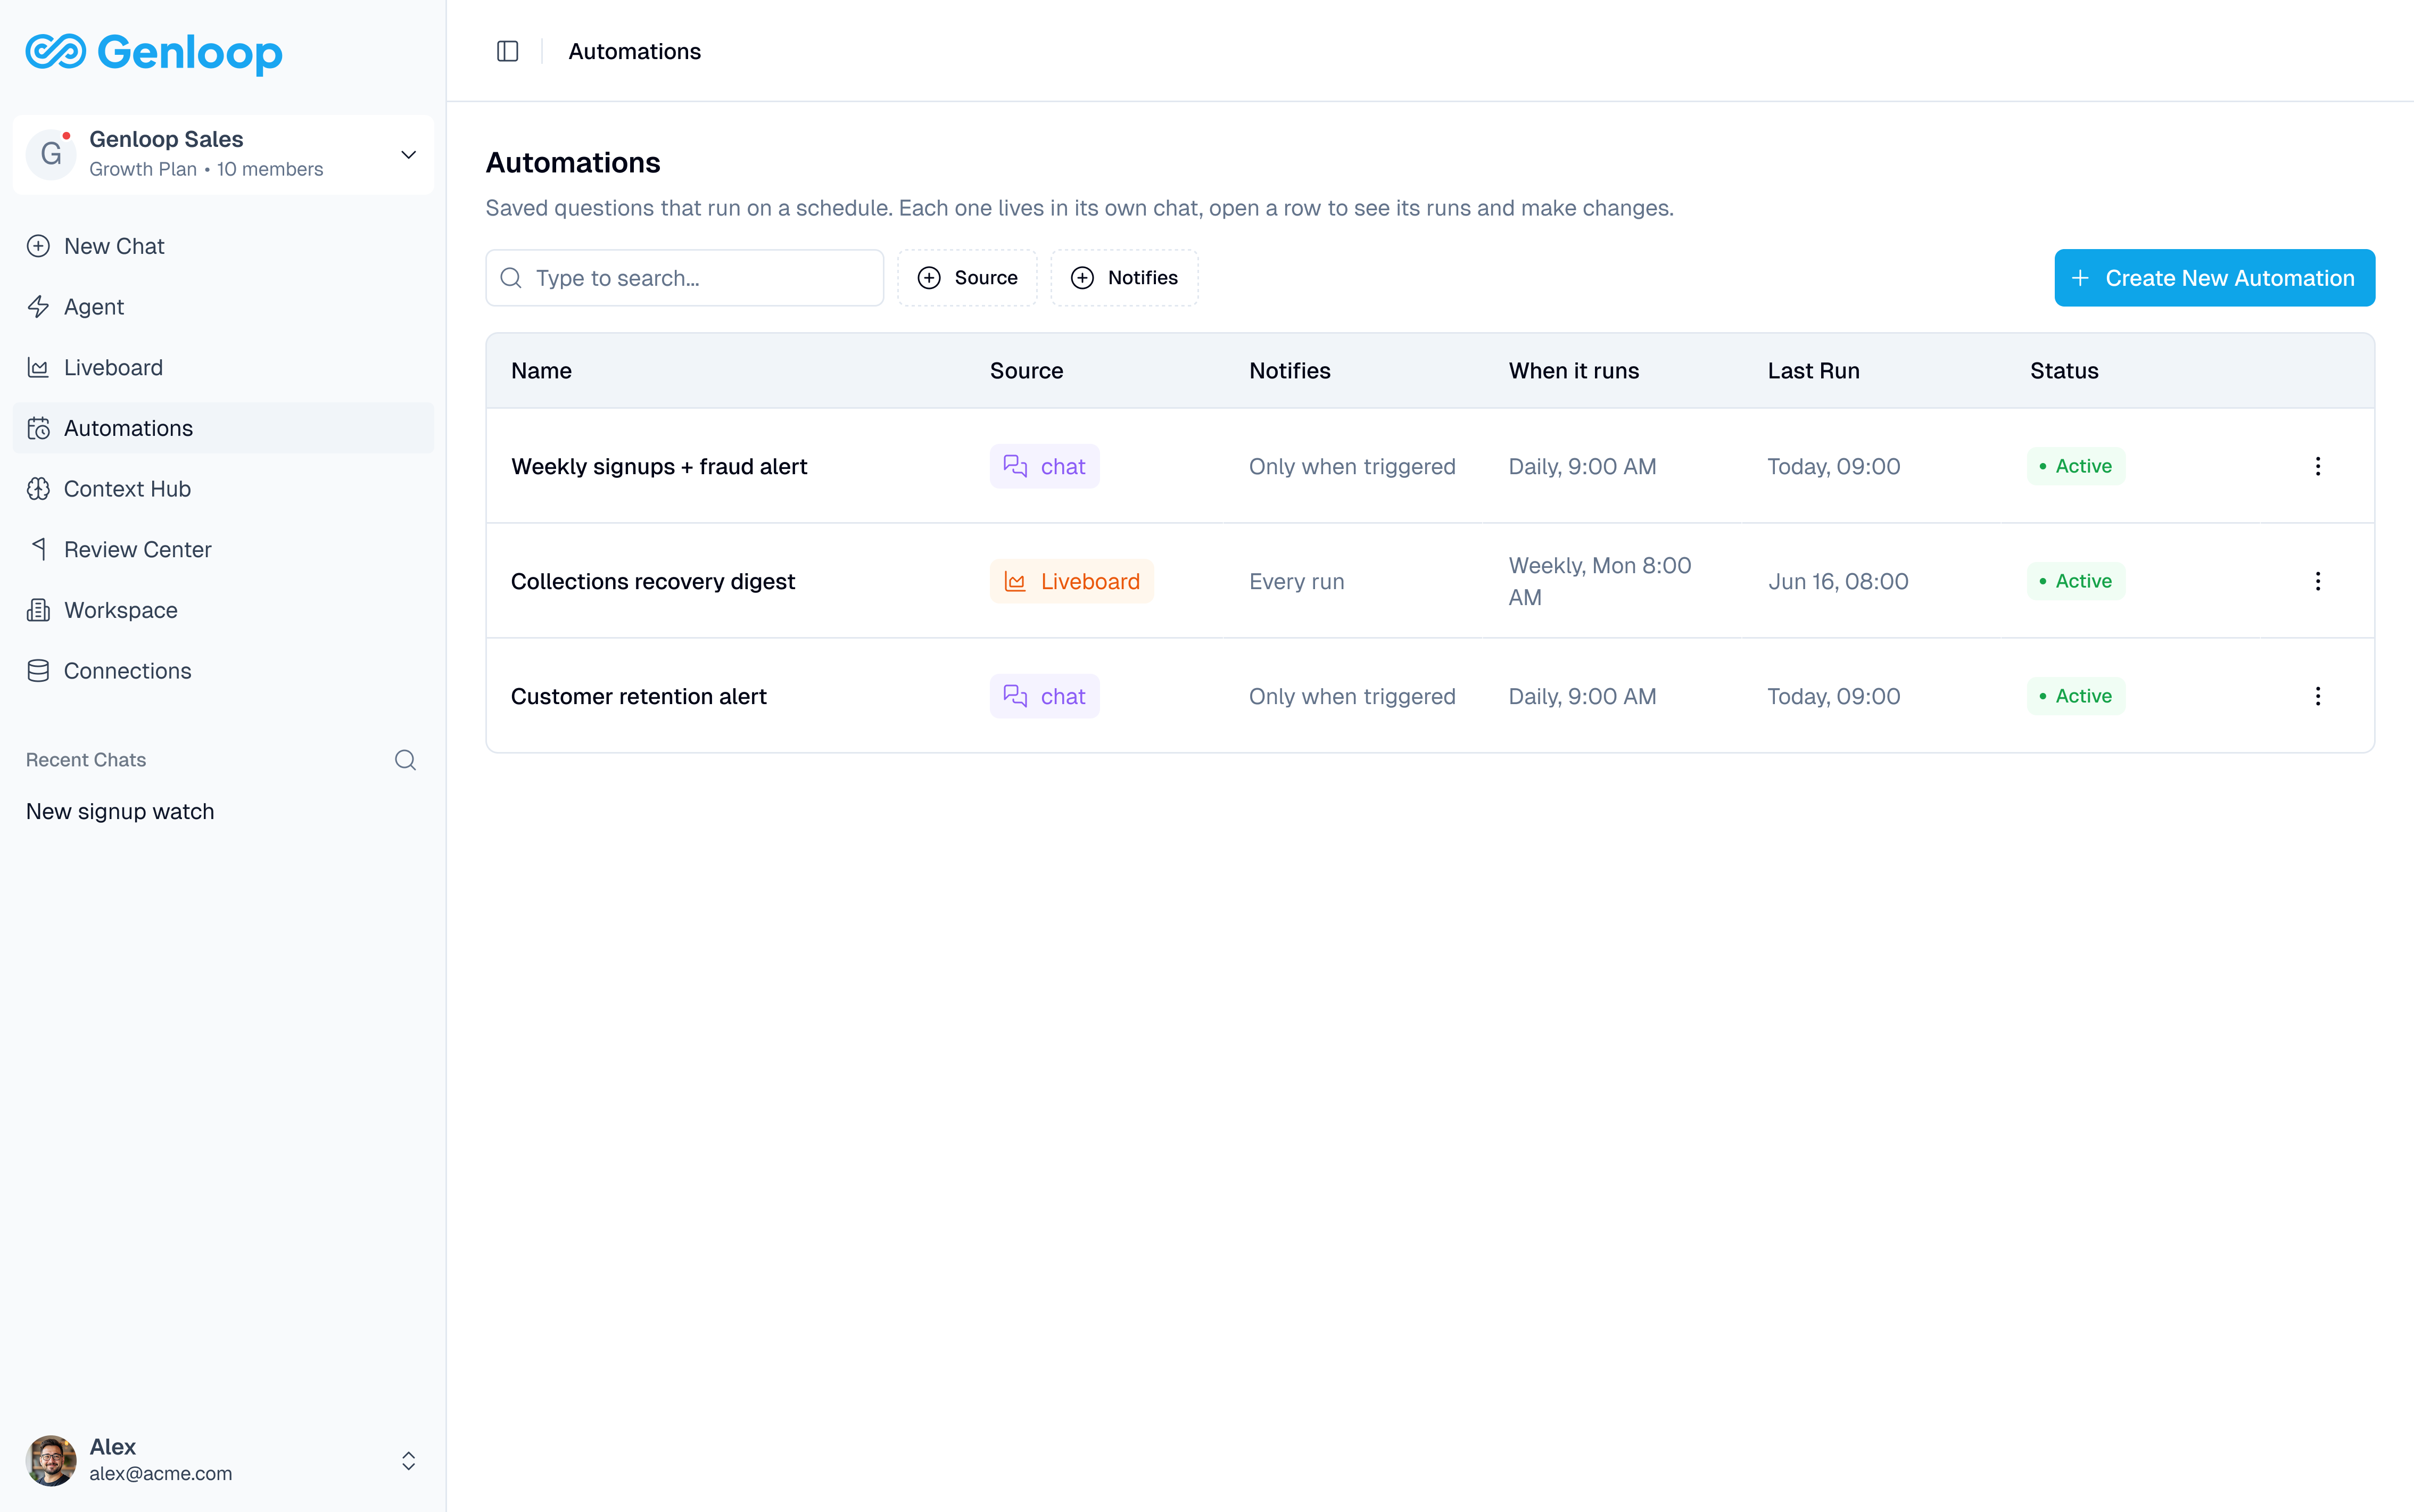Open Review Center
Viewport: 2414px width, 1512px height.
tap(223, 549)
